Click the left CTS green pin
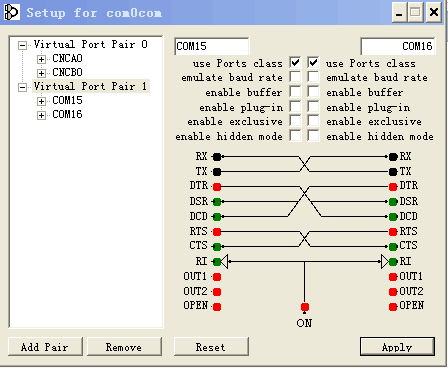 pyautogui.click(x=217, y=247)
